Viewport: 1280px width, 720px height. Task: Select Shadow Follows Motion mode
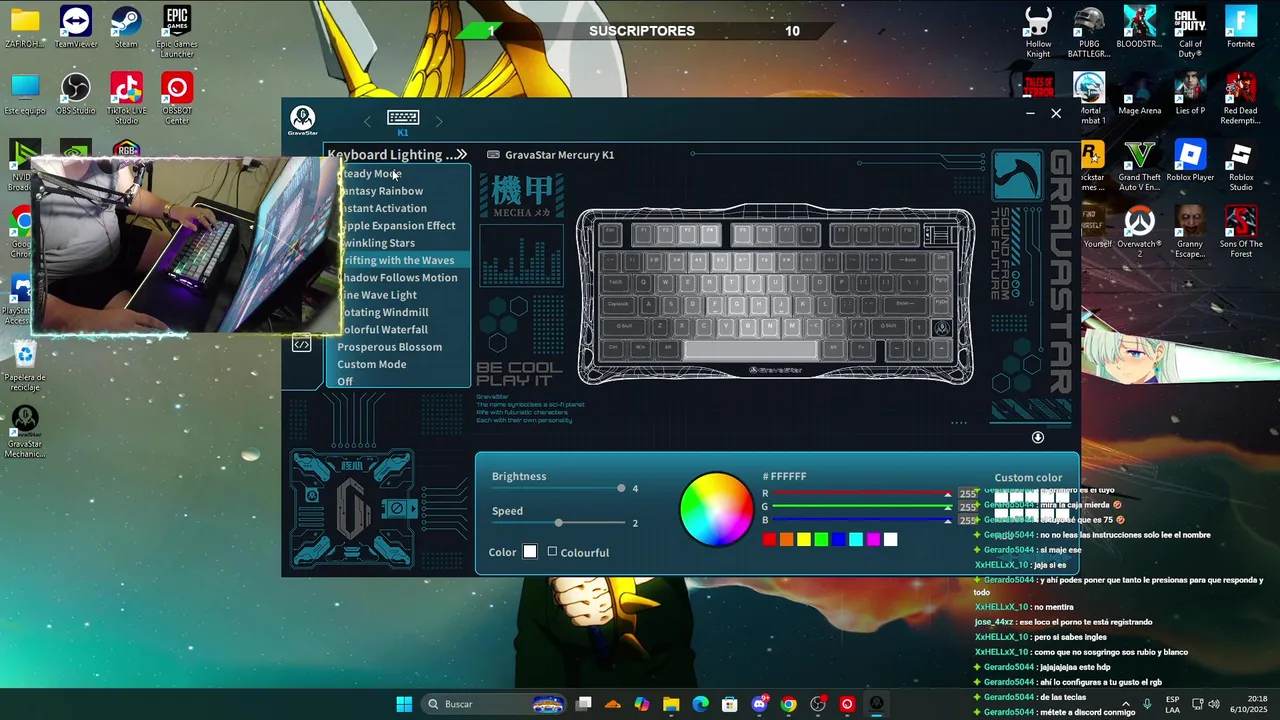point(398,277)
